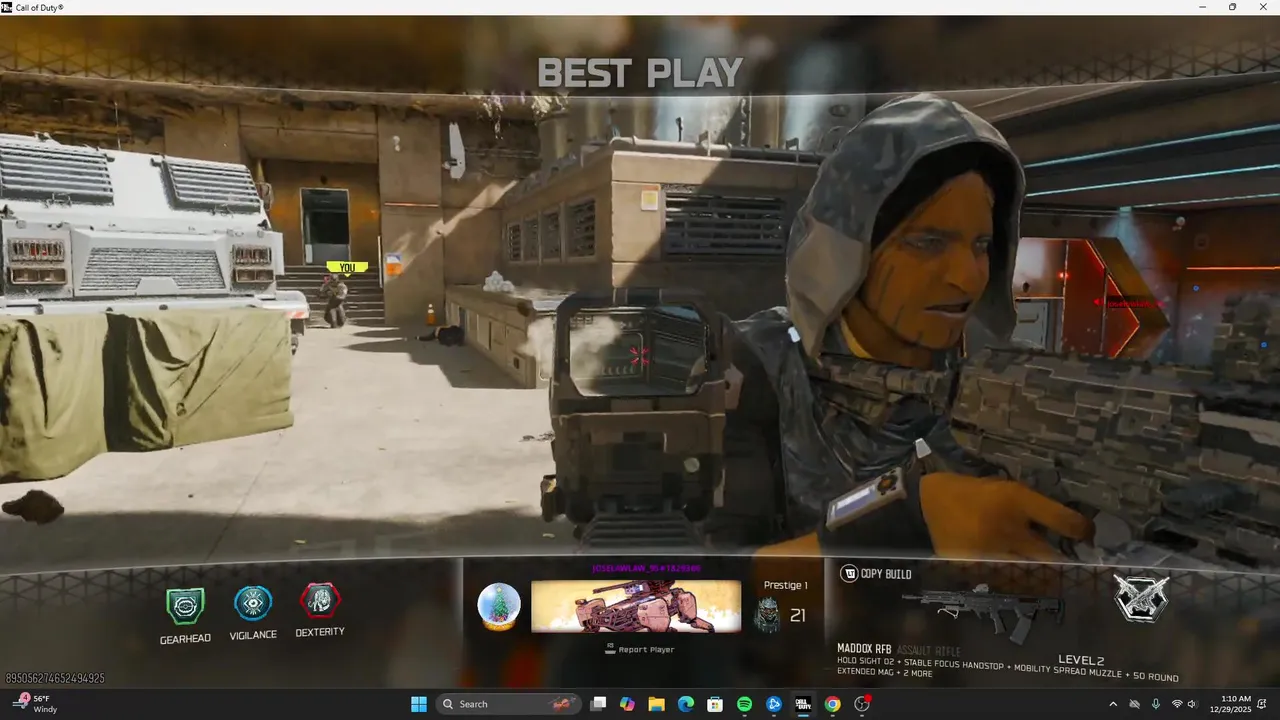
Task: Open File Explorer from the taskbar
Action: coord(656,704)
